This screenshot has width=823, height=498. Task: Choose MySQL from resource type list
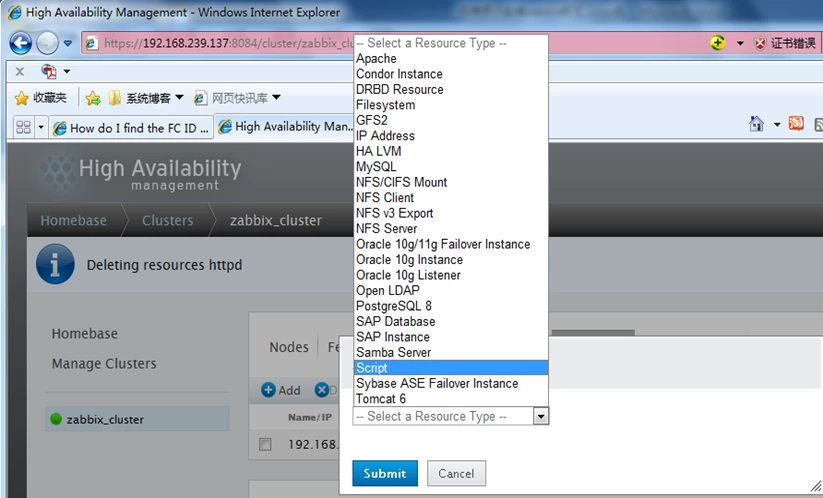(x=451, y=167)
